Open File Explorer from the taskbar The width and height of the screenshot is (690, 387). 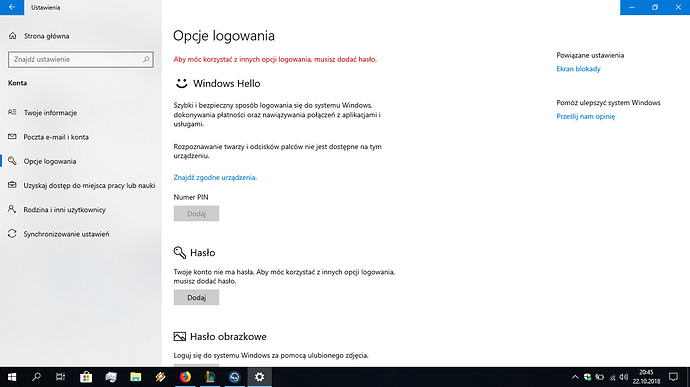point(136,377)
